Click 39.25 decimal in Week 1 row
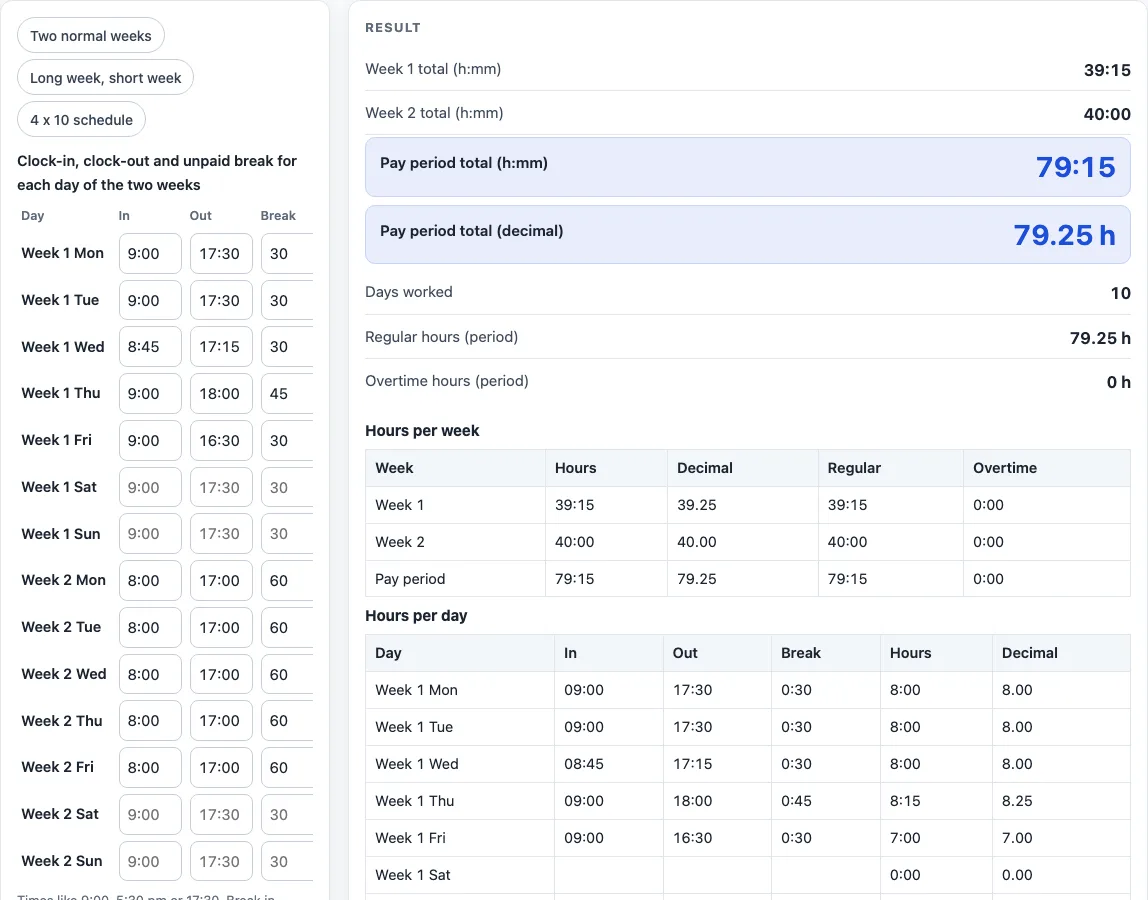 [696, 505]
